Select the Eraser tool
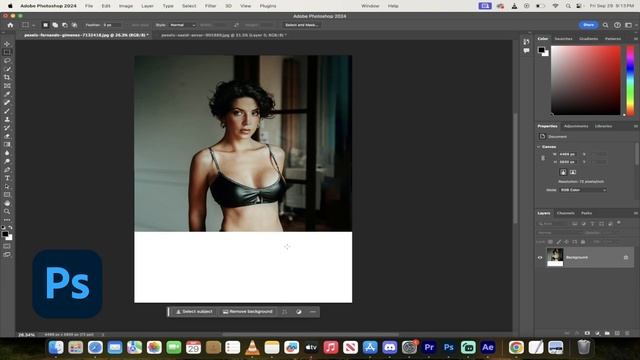Viewport: 640px width, 360px height. 7,136
